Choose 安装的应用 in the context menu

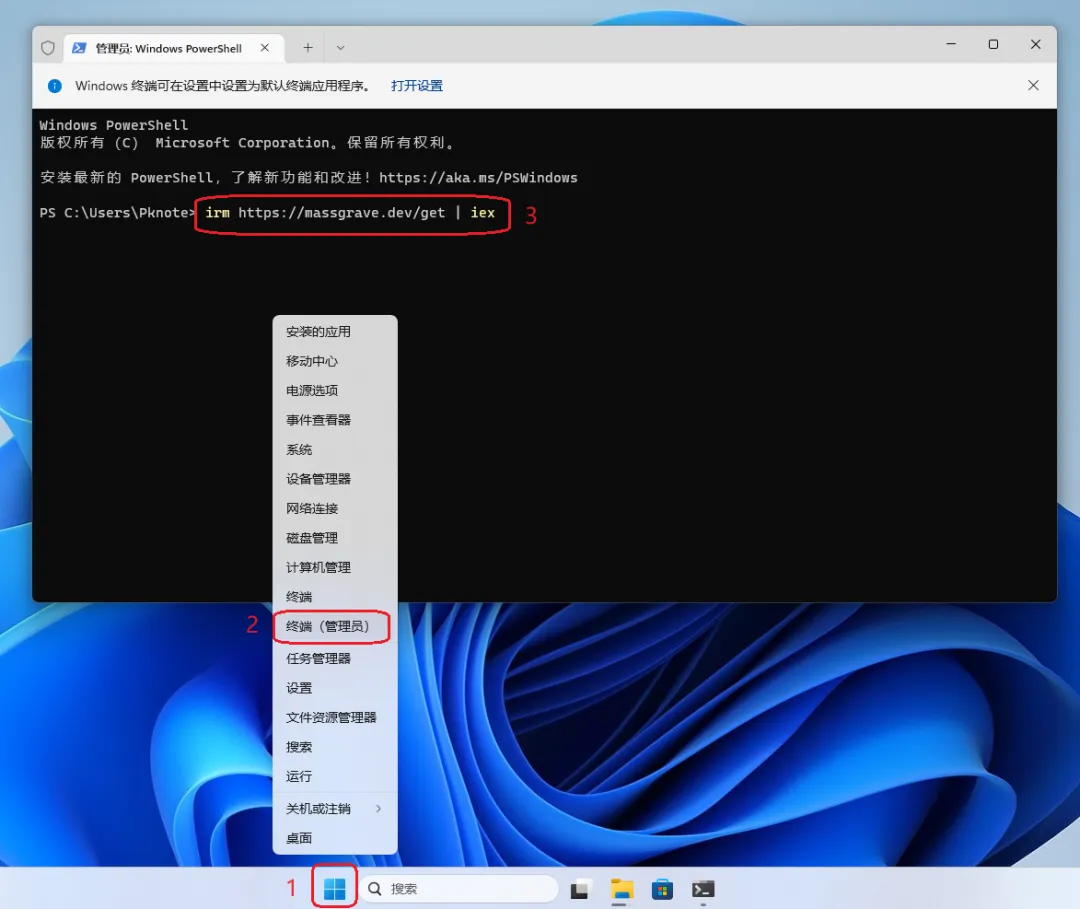click(x=335, y=332)
